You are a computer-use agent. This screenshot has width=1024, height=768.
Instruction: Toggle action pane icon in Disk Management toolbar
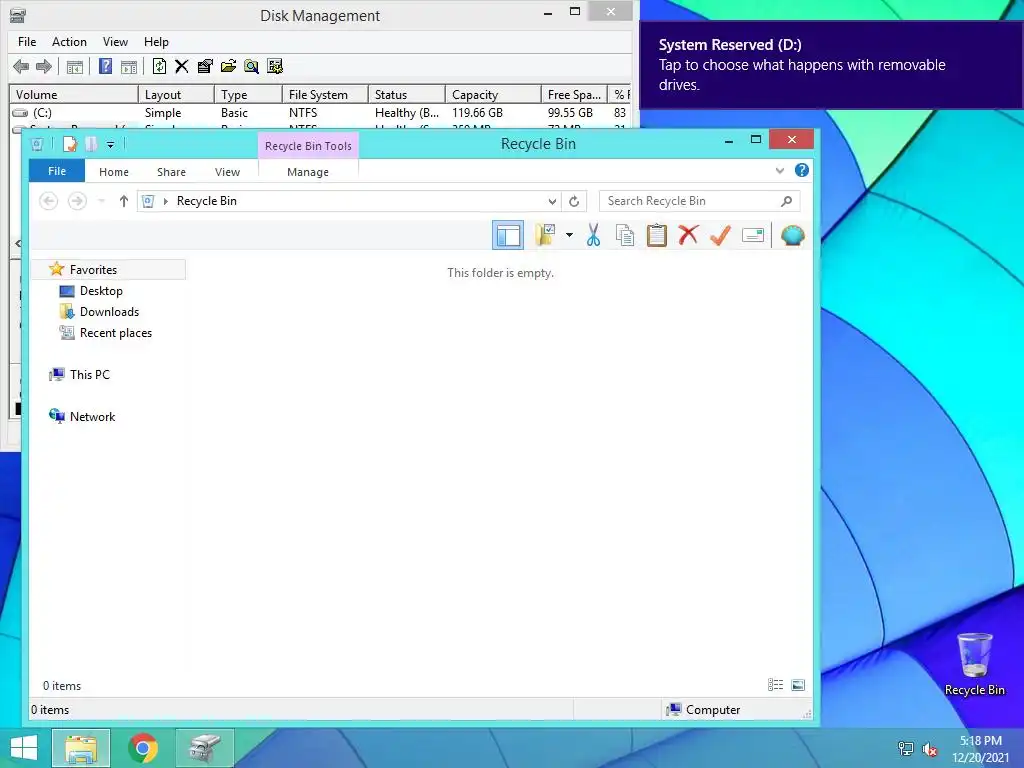129,66
